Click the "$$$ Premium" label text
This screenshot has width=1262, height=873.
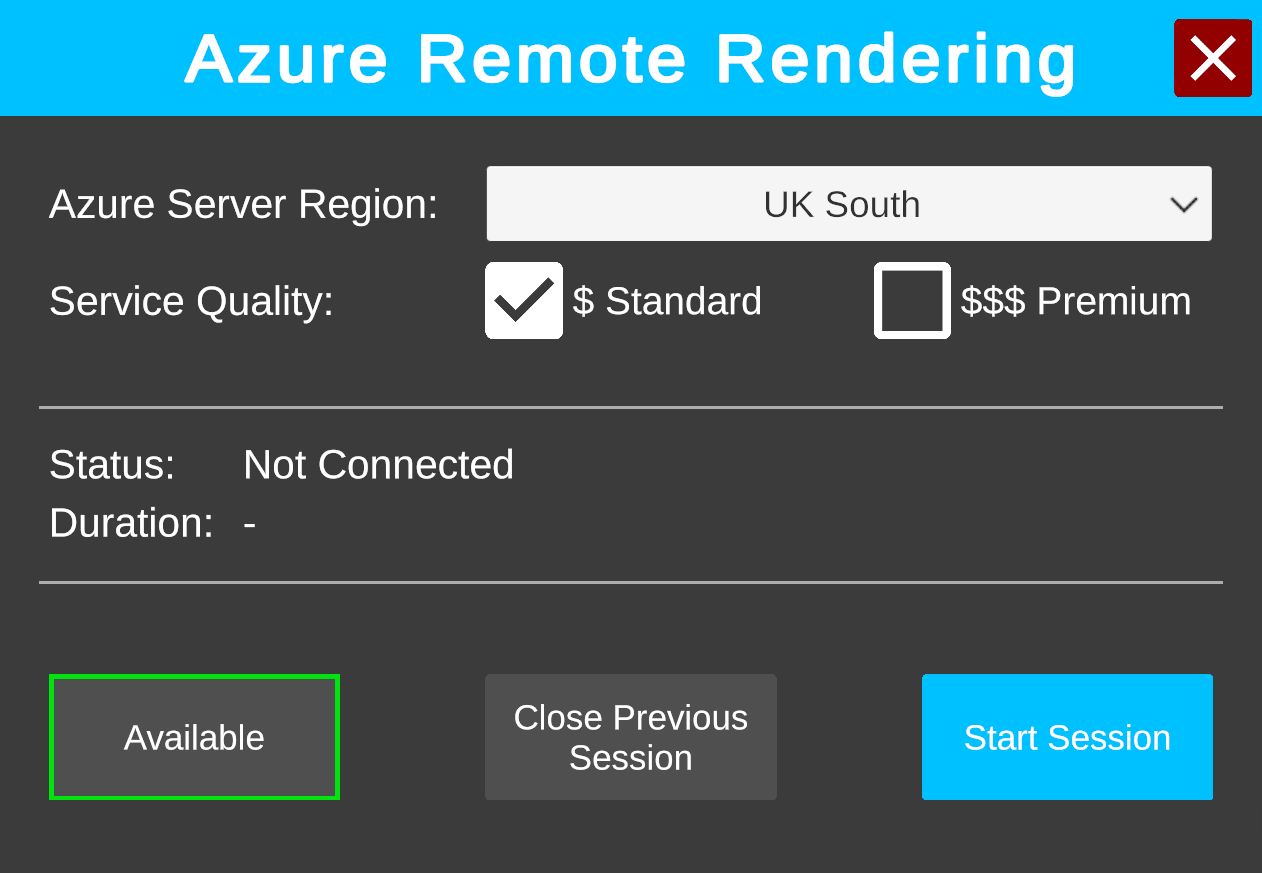(1076, 301)
